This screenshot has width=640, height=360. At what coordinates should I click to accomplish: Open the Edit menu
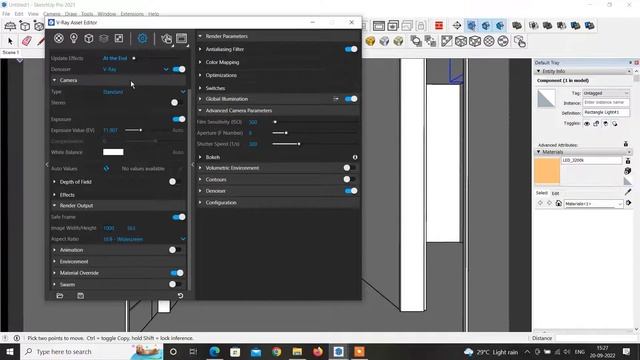click(x=19, y=14)
